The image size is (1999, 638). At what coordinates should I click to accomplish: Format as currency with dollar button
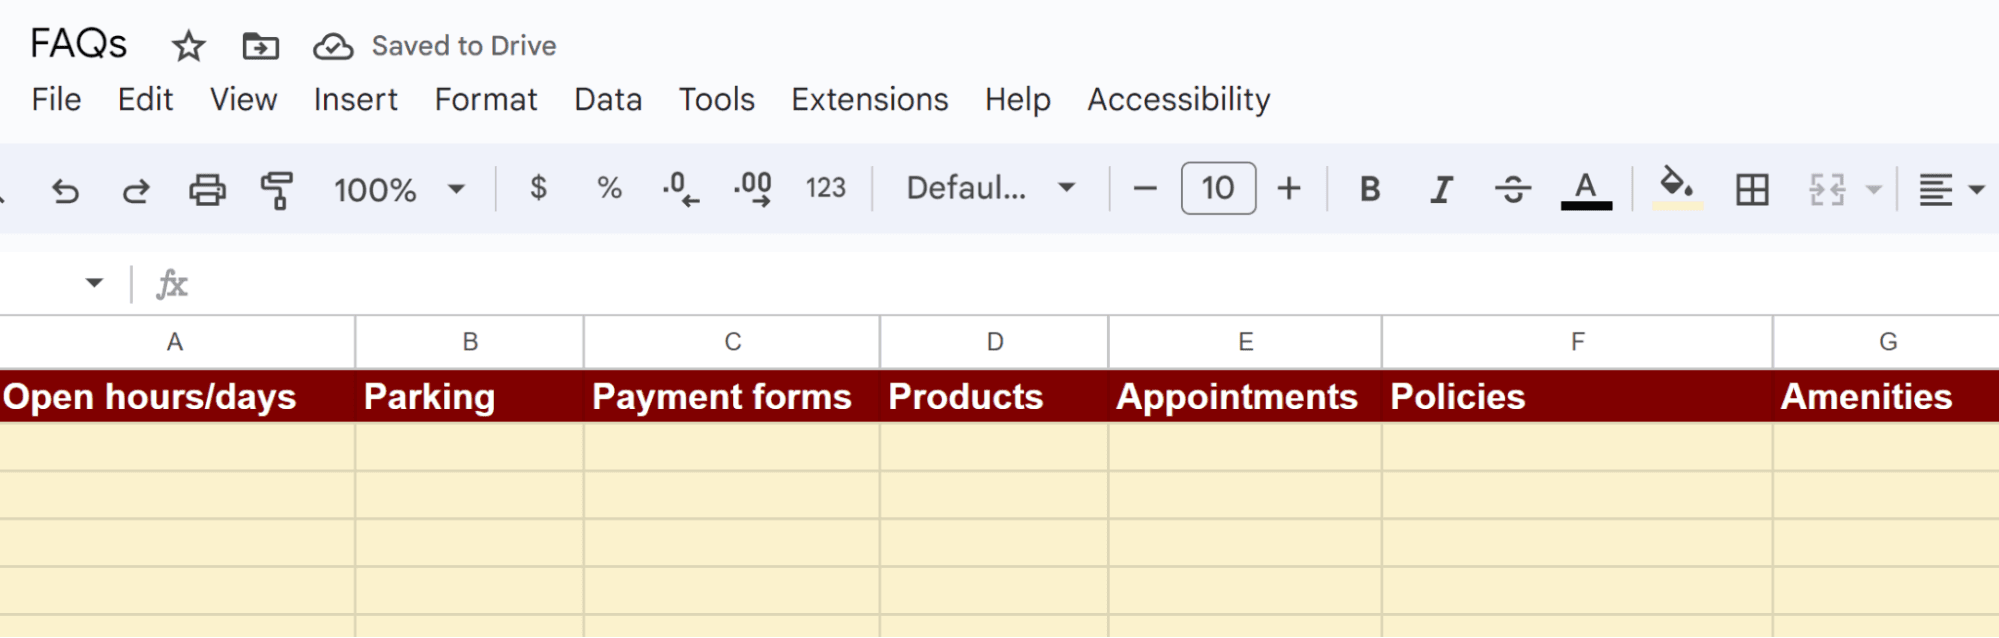pyautogui.click(x=538, y=188)
